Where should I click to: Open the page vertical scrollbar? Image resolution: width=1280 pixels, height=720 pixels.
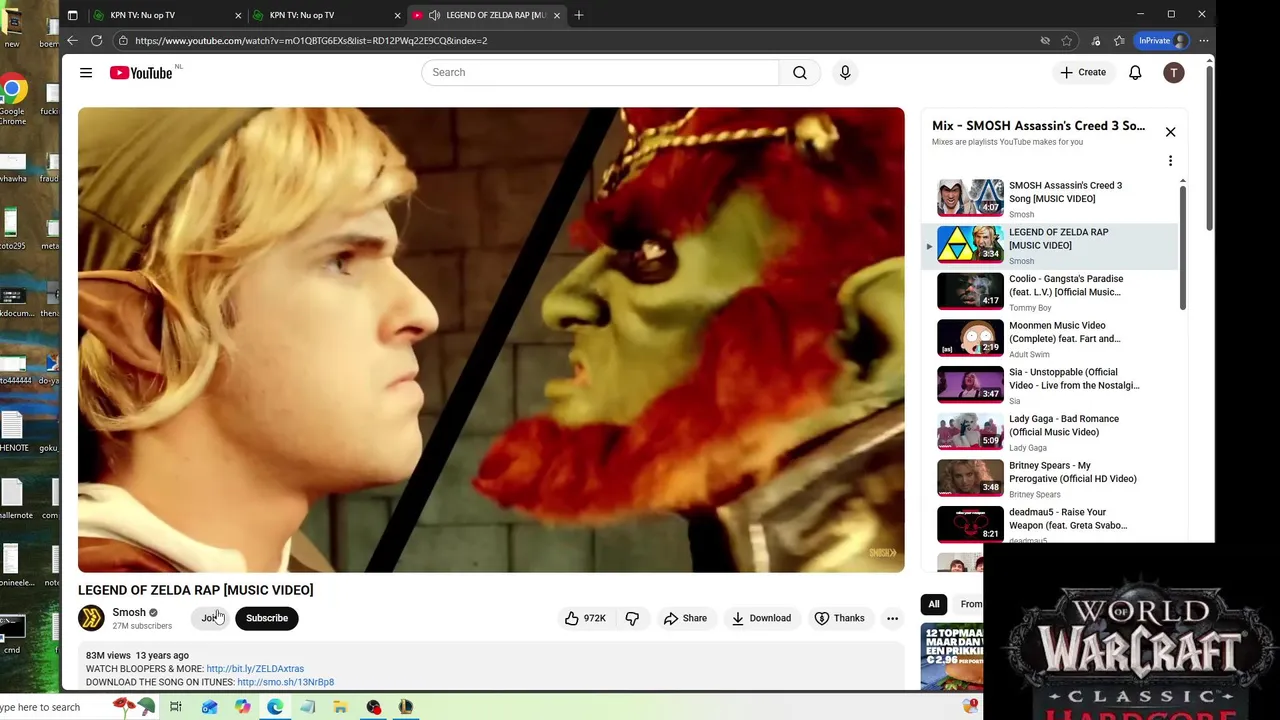point(1210,150)
